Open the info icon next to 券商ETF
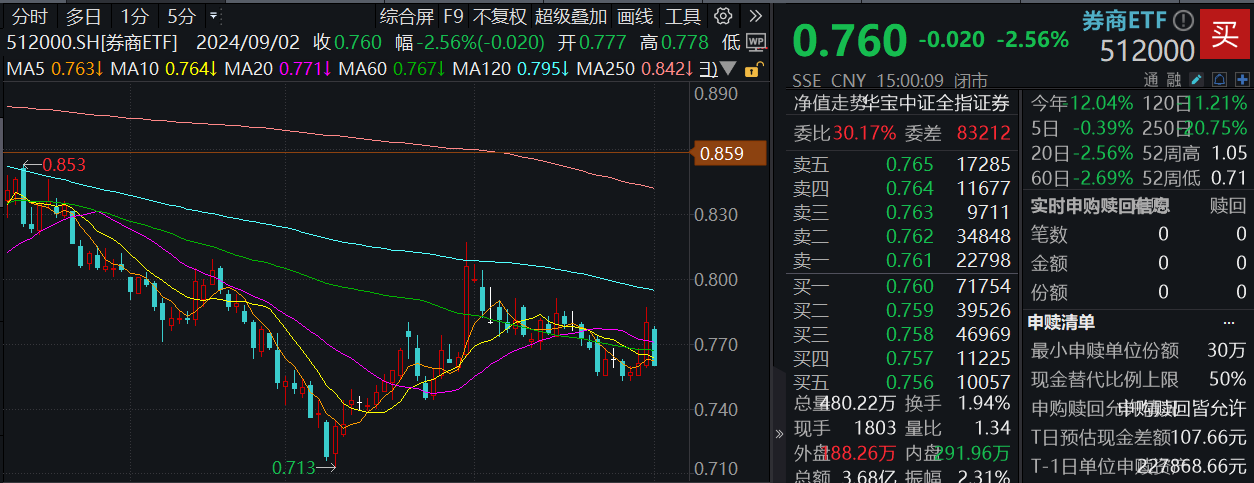This screenshot has height=483, width=1254. [1184, 20]
